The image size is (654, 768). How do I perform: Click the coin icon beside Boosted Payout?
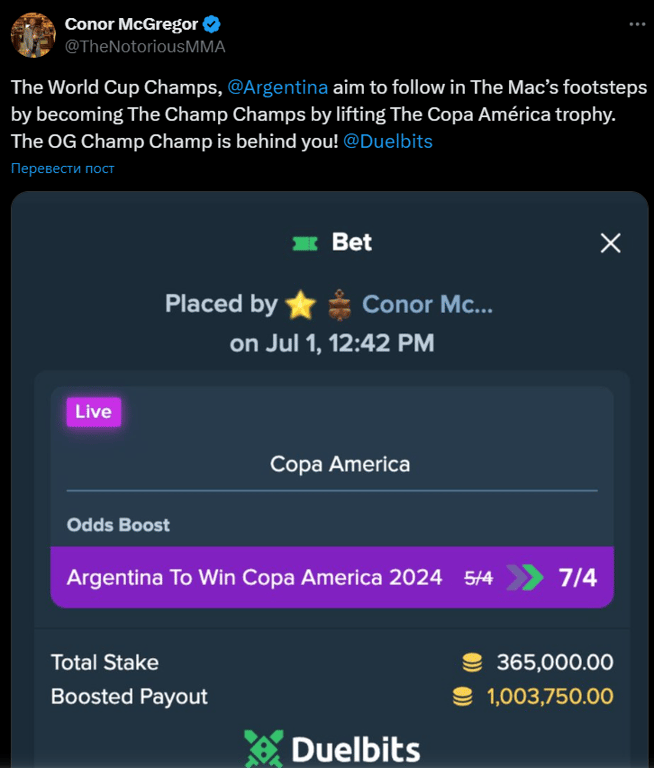pyautogui.click(x=462, y=696)
